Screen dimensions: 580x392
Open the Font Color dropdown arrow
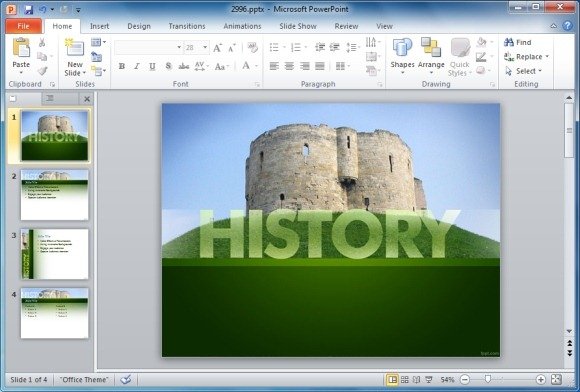tap(256, 67)
